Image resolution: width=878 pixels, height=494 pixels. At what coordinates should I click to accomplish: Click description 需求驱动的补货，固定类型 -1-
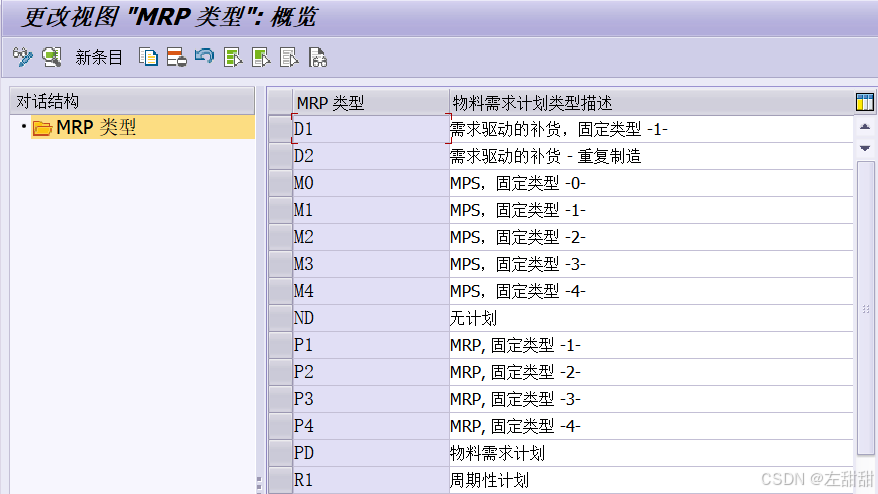651,129
